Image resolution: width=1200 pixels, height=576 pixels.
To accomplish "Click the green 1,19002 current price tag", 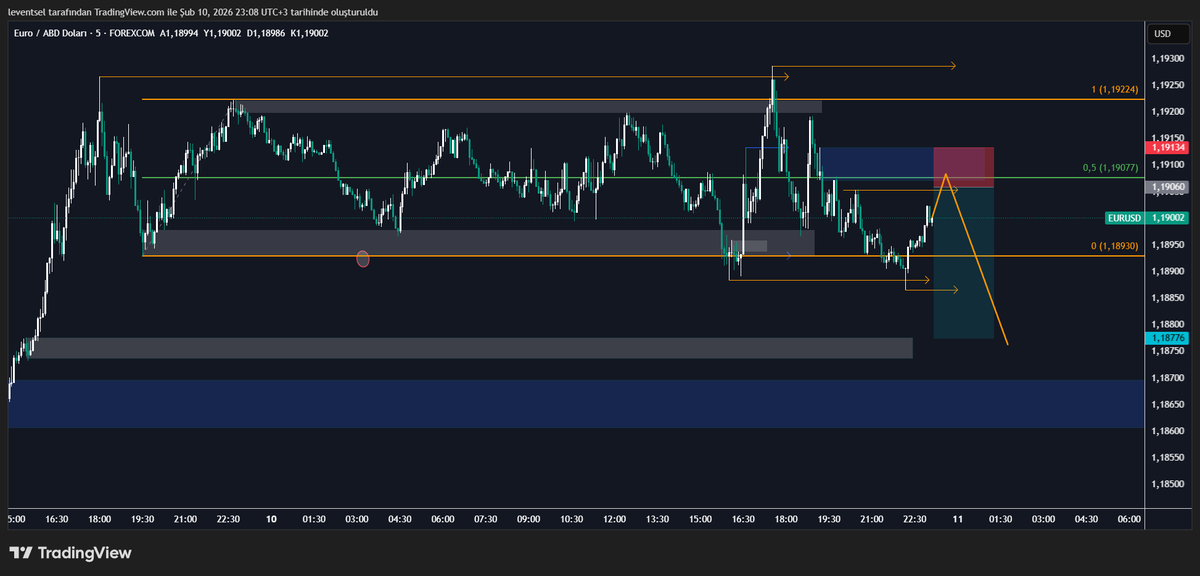I will pos(1168,217).
